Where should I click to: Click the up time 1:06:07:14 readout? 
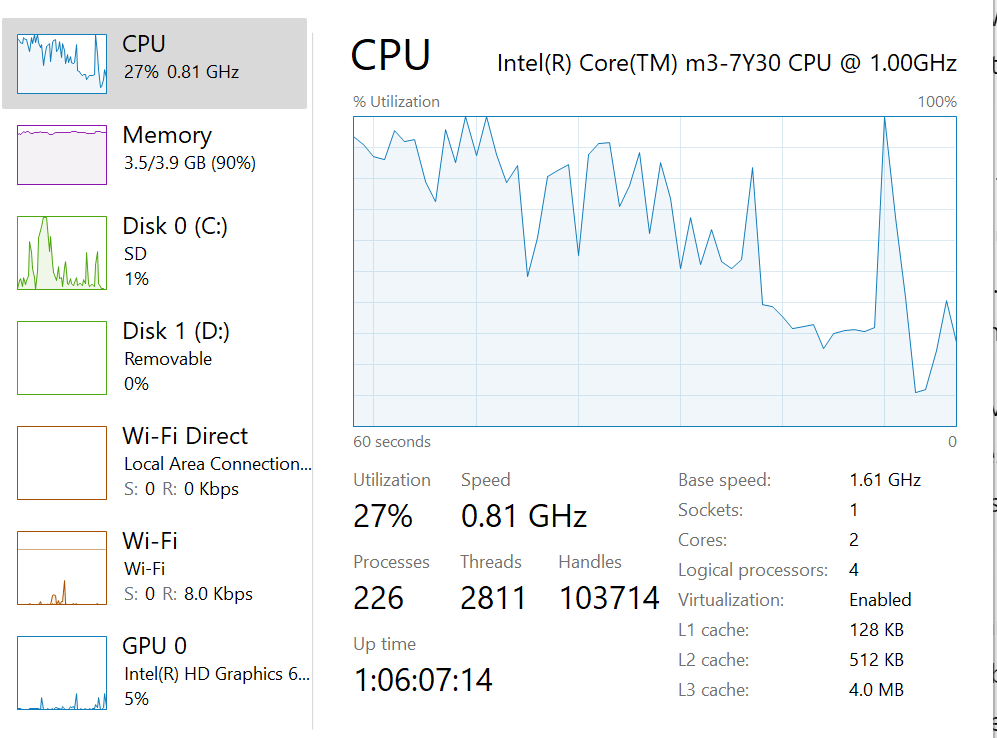pyautogui.click(x=423, y=680)
